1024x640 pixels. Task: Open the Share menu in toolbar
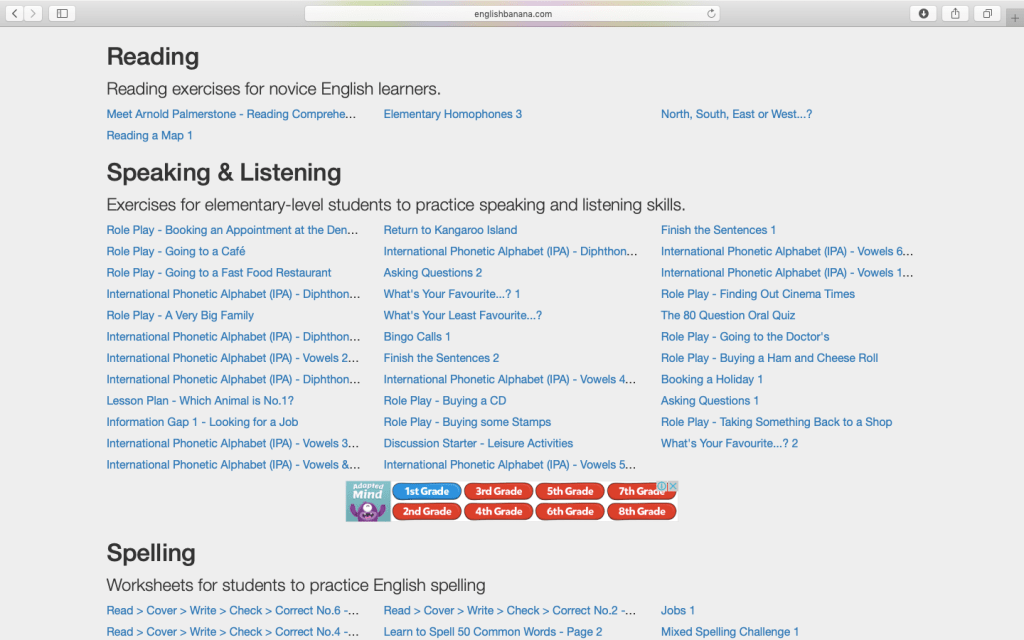tap(955, 13)
